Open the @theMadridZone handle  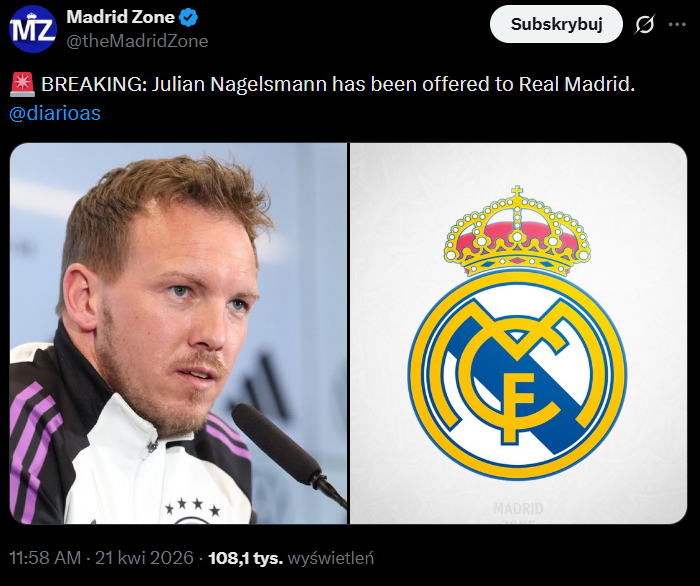tap(138, 41)
